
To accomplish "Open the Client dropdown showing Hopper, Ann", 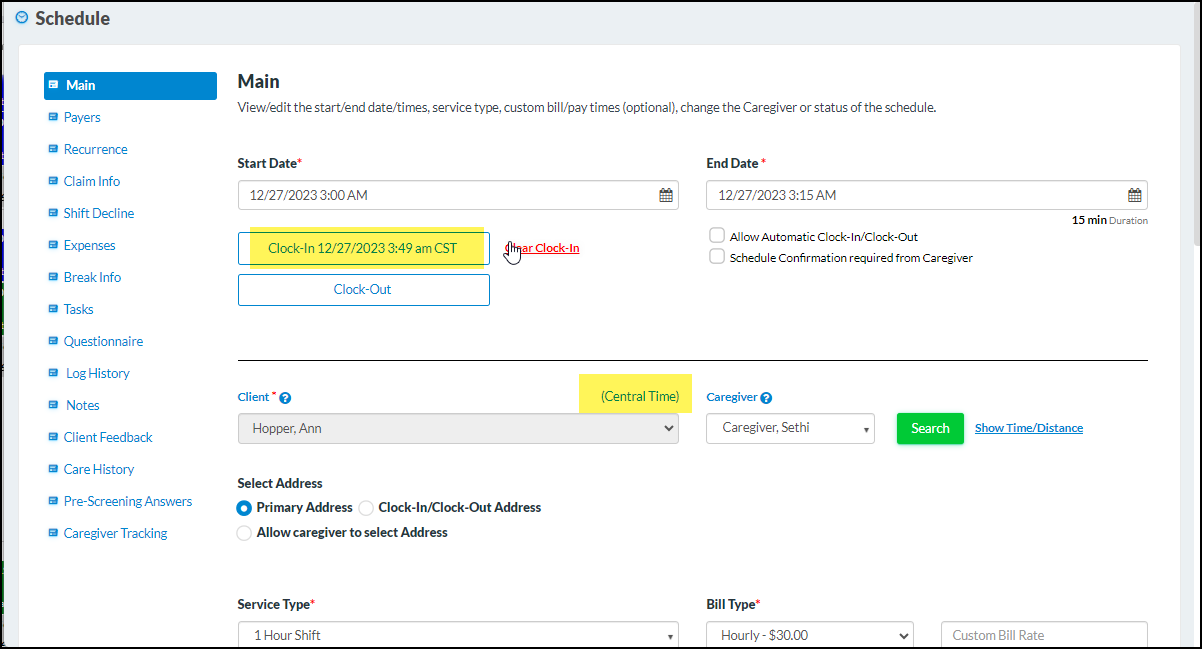I will point(457,428).
